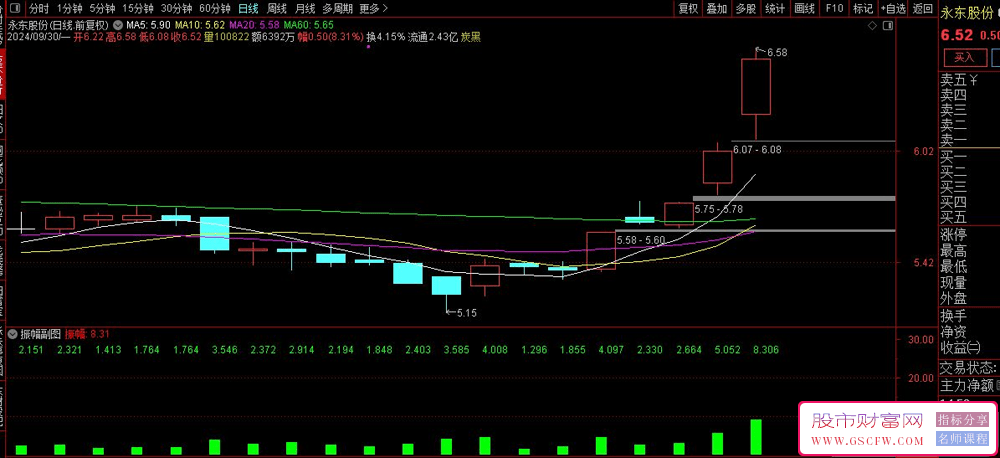Select the tallest green amplitude bar
The image size is (1000, 458).
click(x=756, y=437)
